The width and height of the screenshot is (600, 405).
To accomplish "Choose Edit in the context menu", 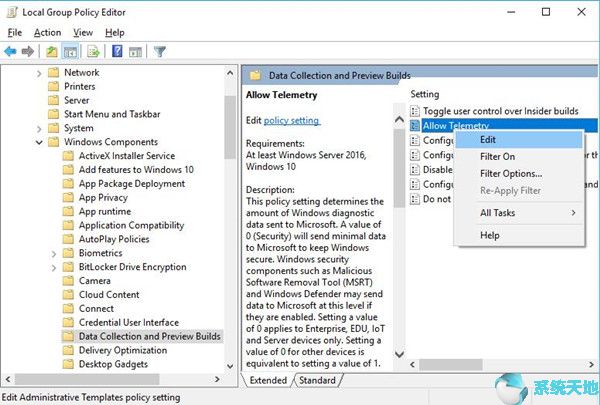I will pos(519,140).
